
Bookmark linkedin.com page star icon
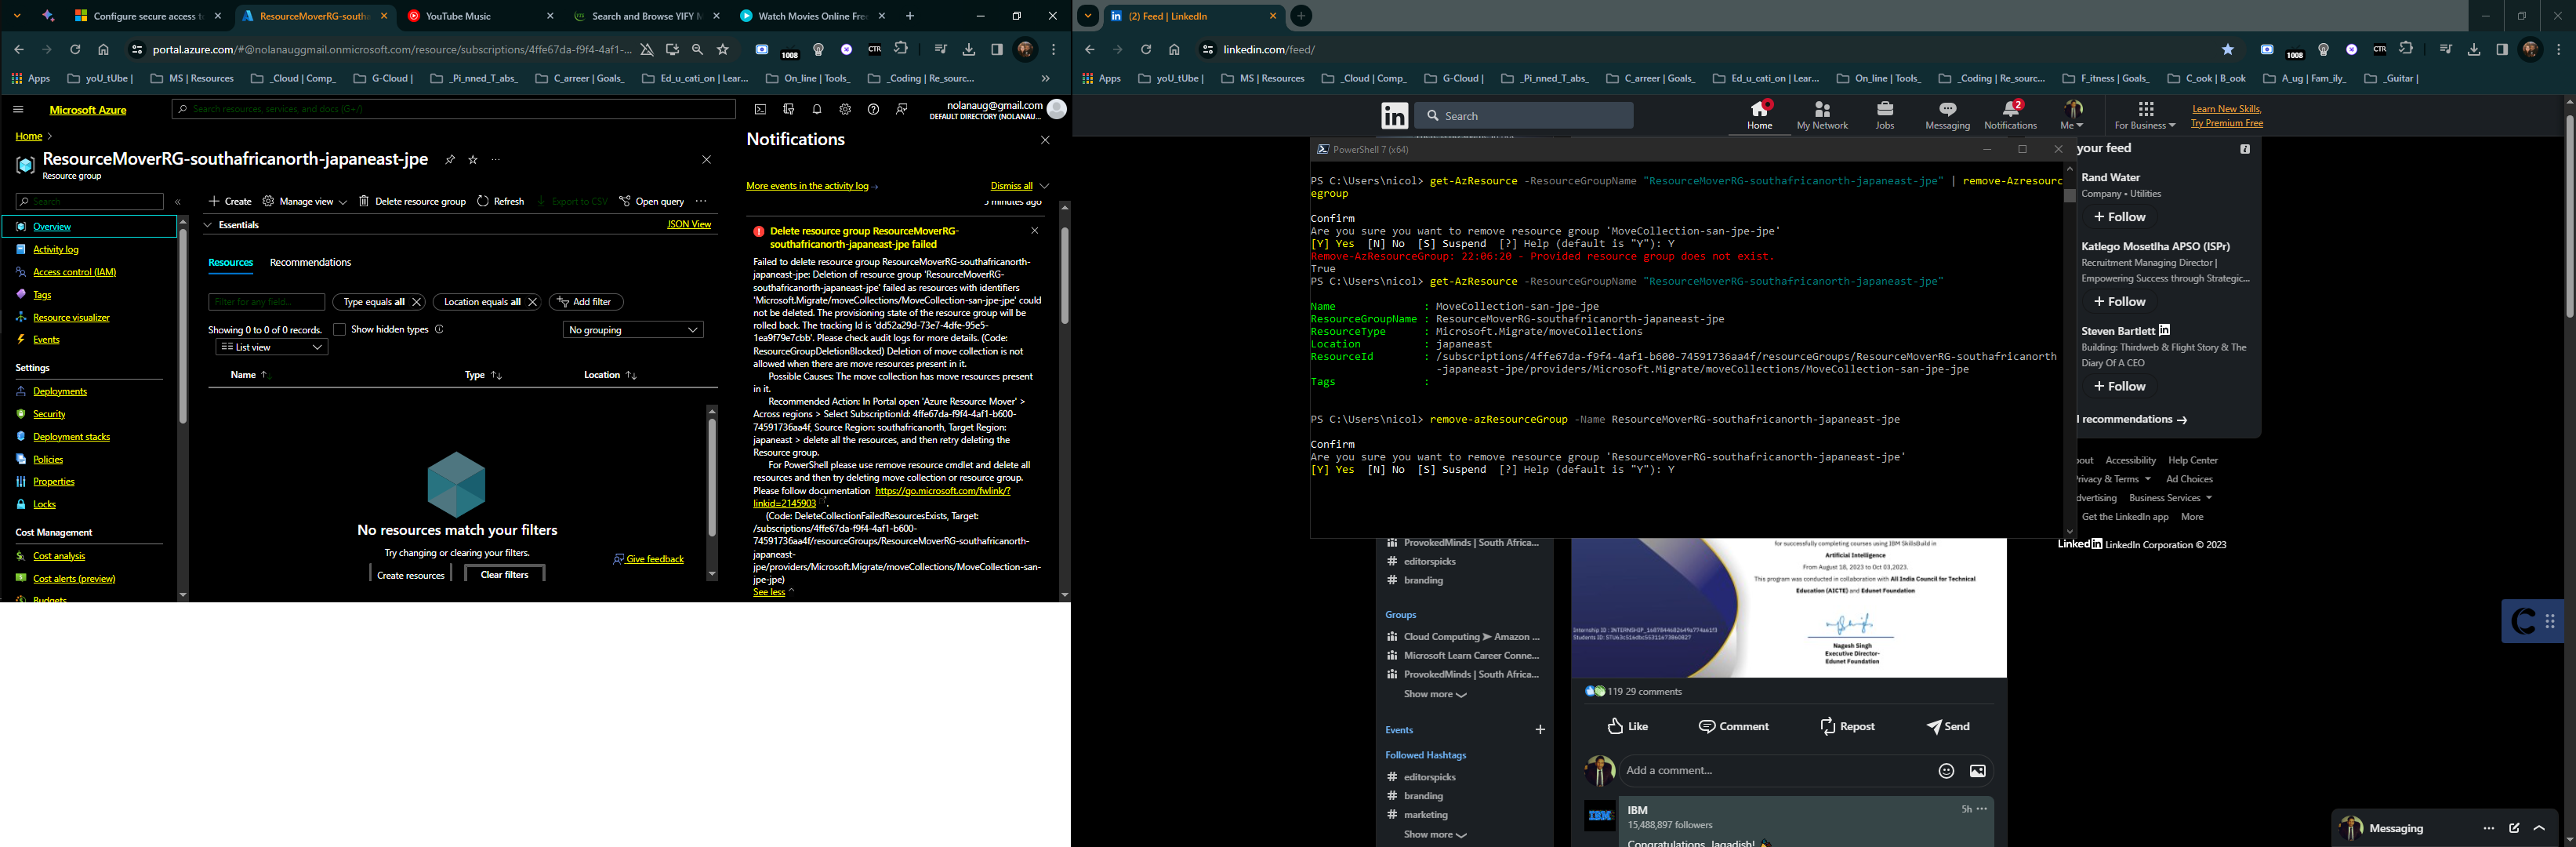click(x=2228, y=50)
